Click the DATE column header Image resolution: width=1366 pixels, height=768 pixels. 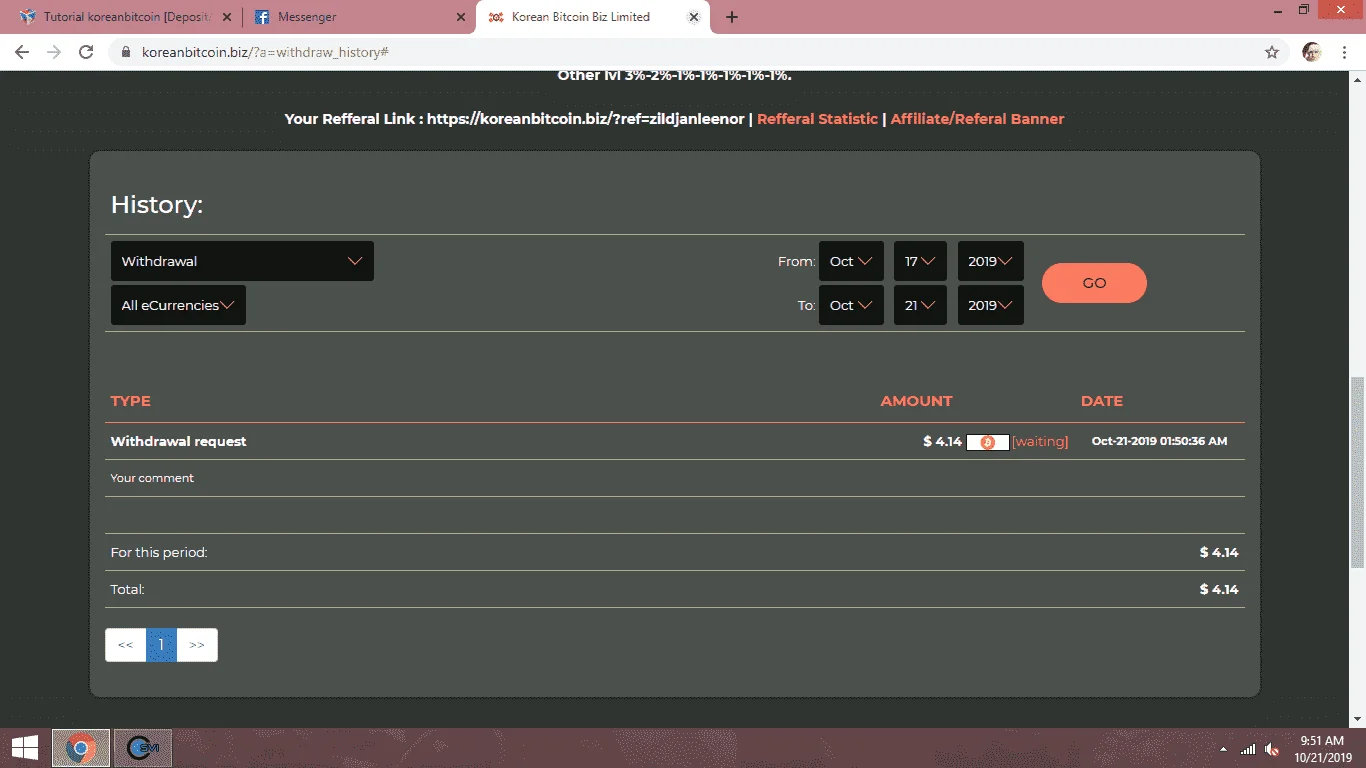click(1102, 401)
